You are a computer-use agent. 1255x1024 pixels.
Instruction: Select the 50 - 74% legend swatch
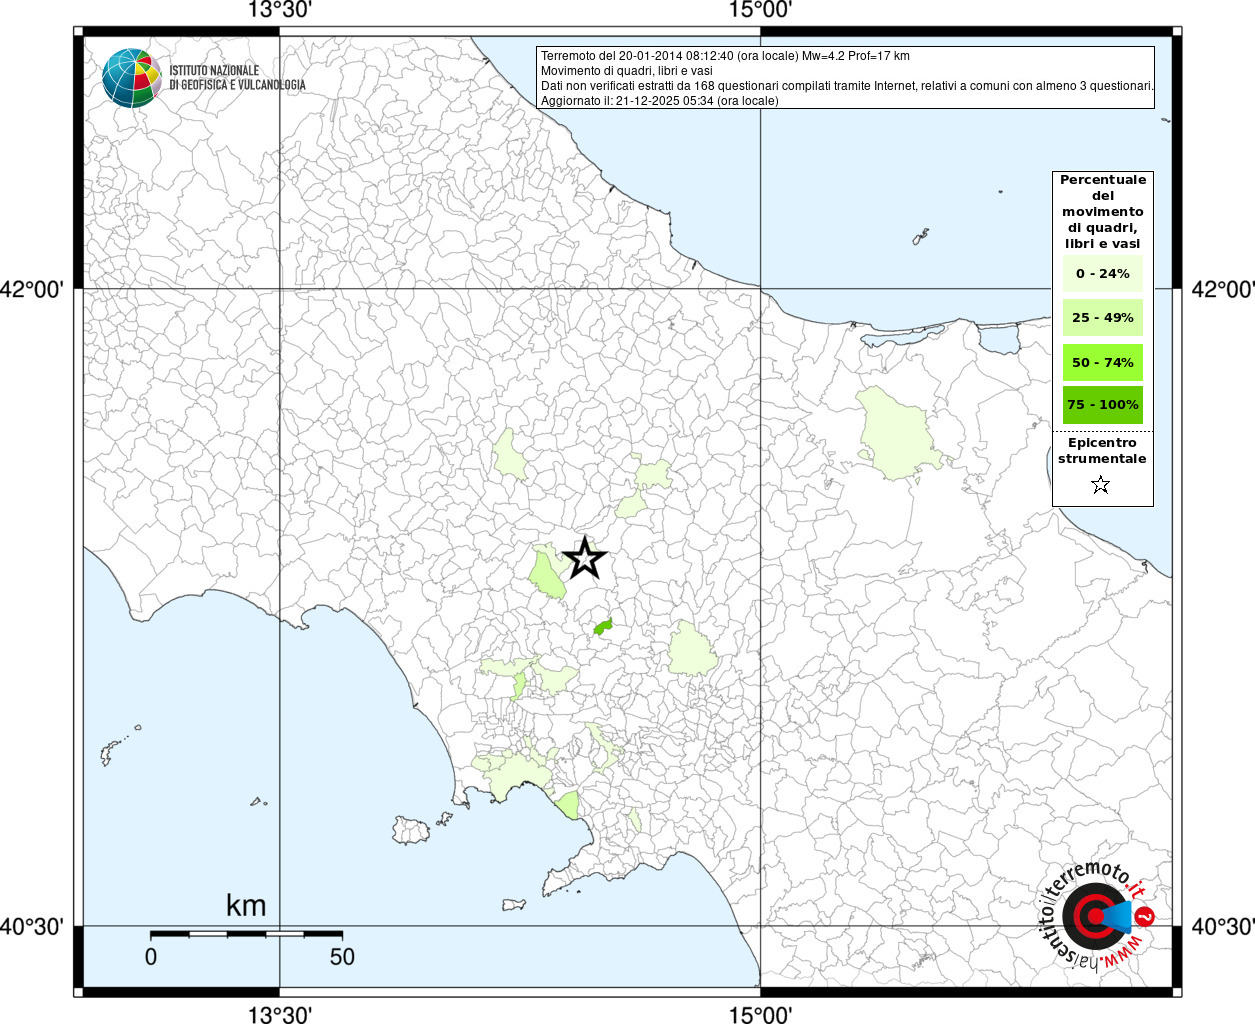coord(1103,362)
